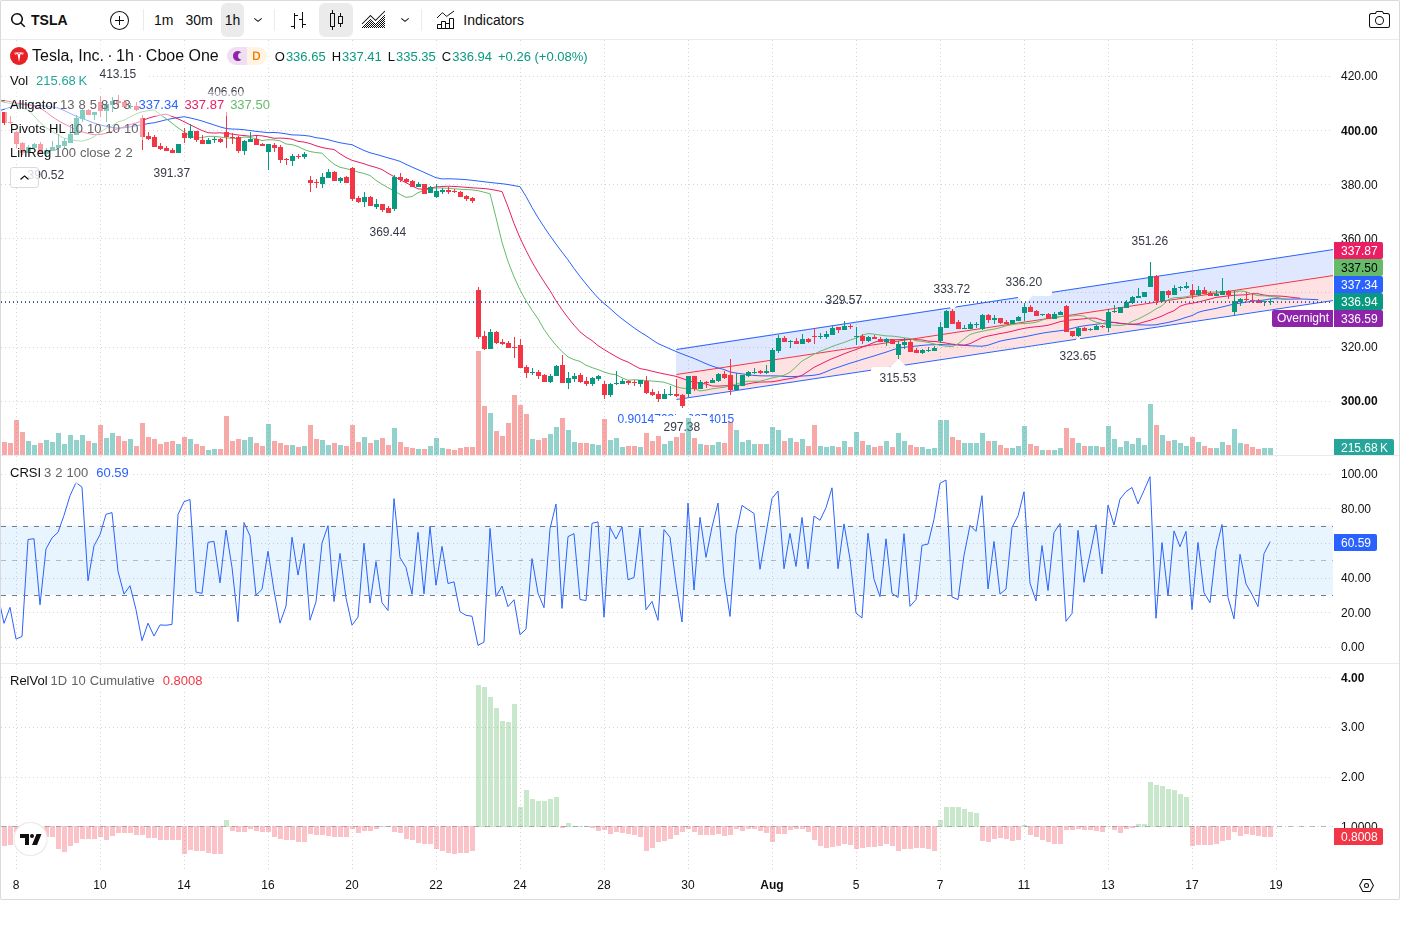Click the blue Alligator value 337.34 in the legend

[158, 105]
